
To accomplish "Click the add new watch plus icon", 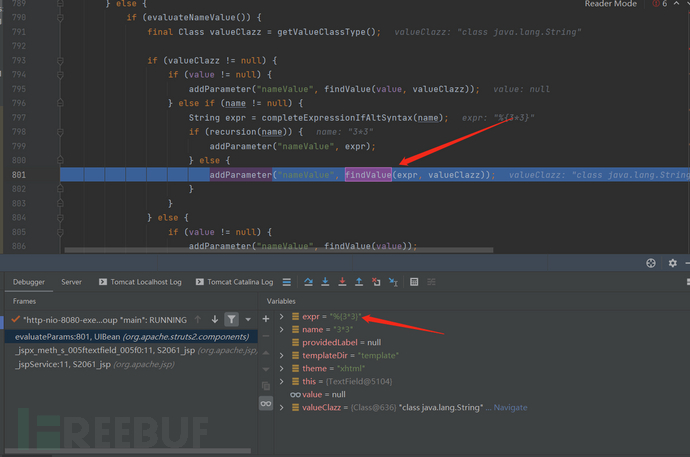I will (266, 319).
